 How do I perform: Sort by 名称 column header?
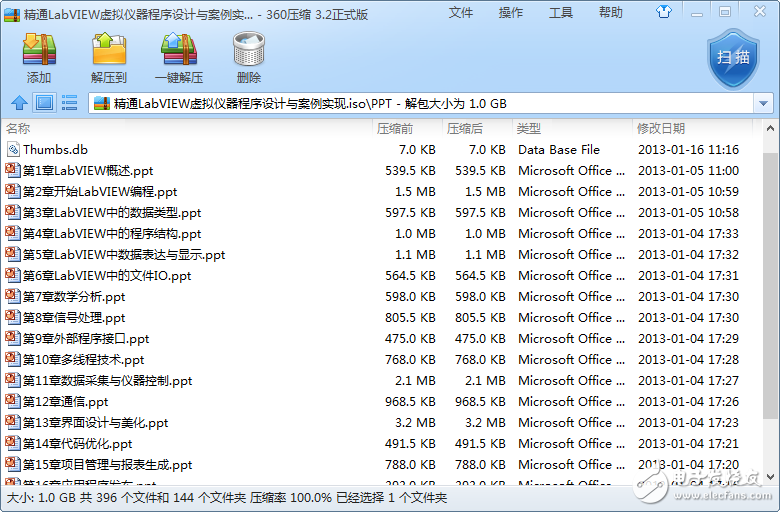[x=187, y=128]
